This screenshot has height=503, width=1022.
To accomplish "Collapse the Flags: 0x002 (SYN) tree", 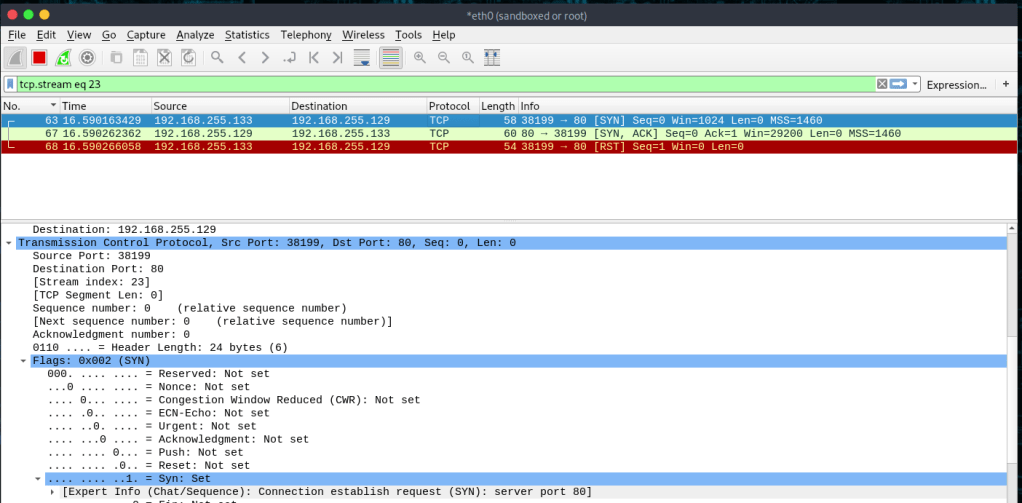I will (x=23, y=360).
